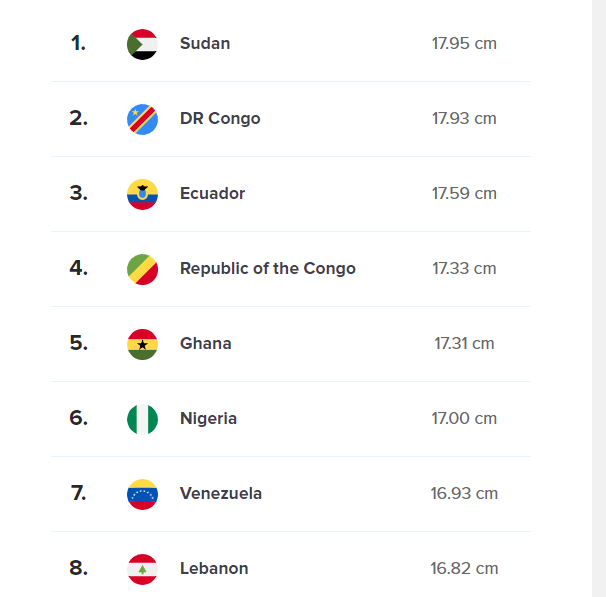Open the Sudan country name
Screen dimensions: 606x597
(x=205, y=43)
